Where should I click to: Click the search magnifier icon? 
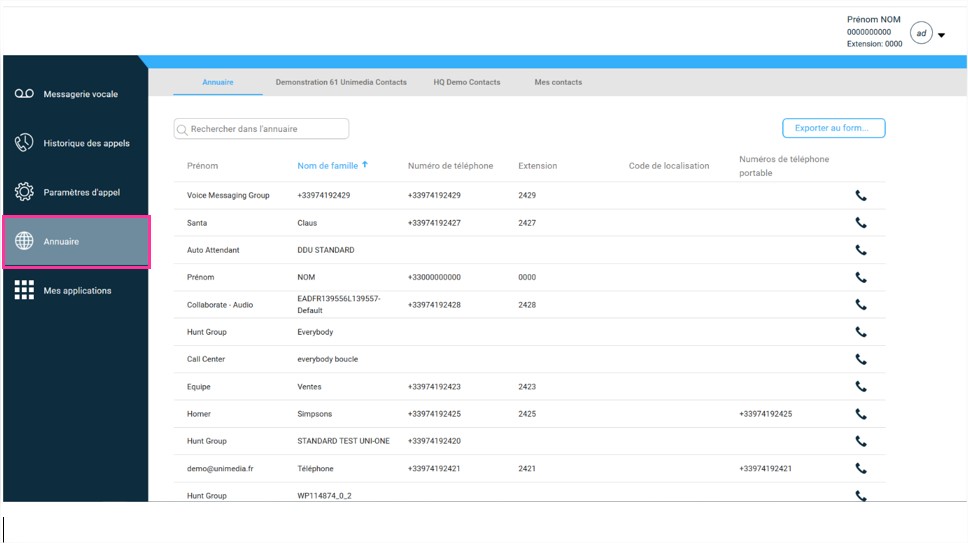pyautogui.click(x=182, y=130)
